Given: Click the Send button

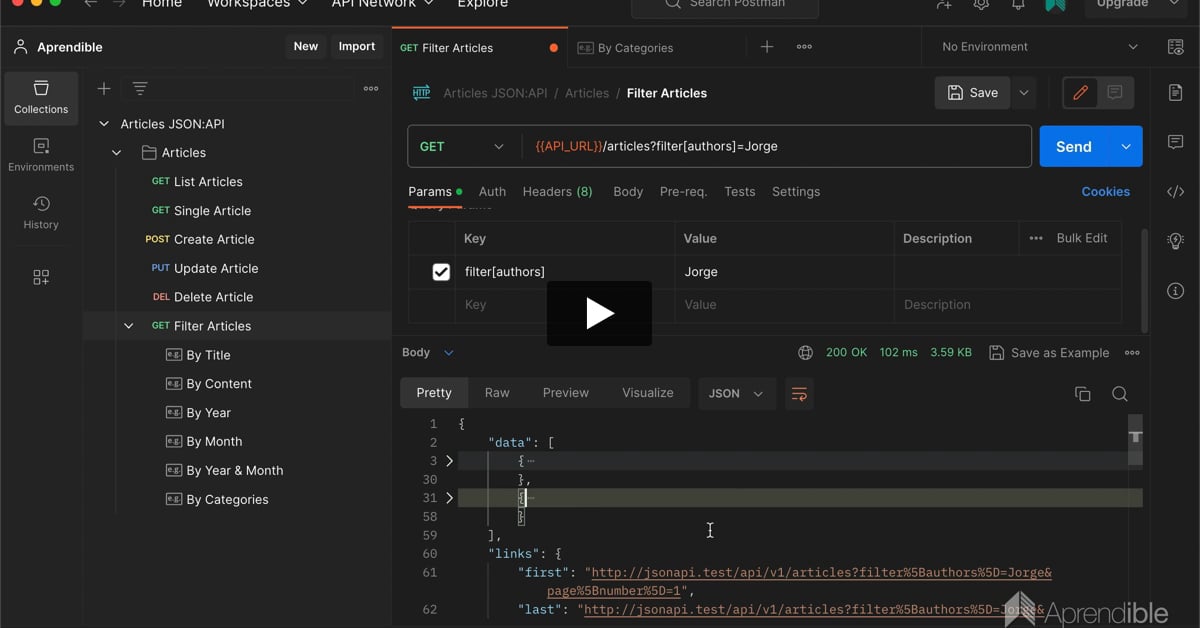Looking at the screenshot, I should click(1074, 146).
